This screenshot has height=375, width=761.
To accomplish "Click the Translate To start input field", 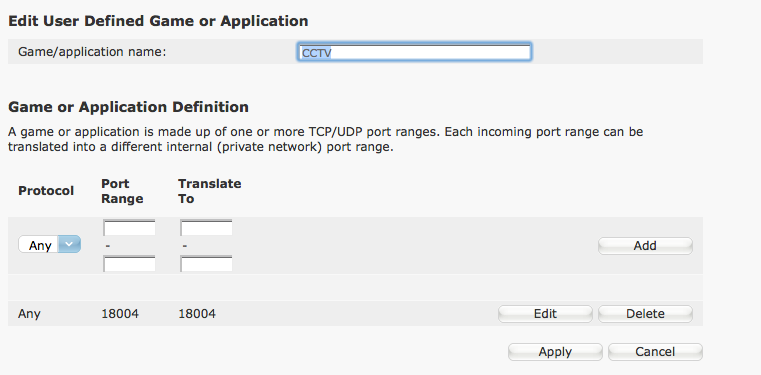I will coord(206,228).
